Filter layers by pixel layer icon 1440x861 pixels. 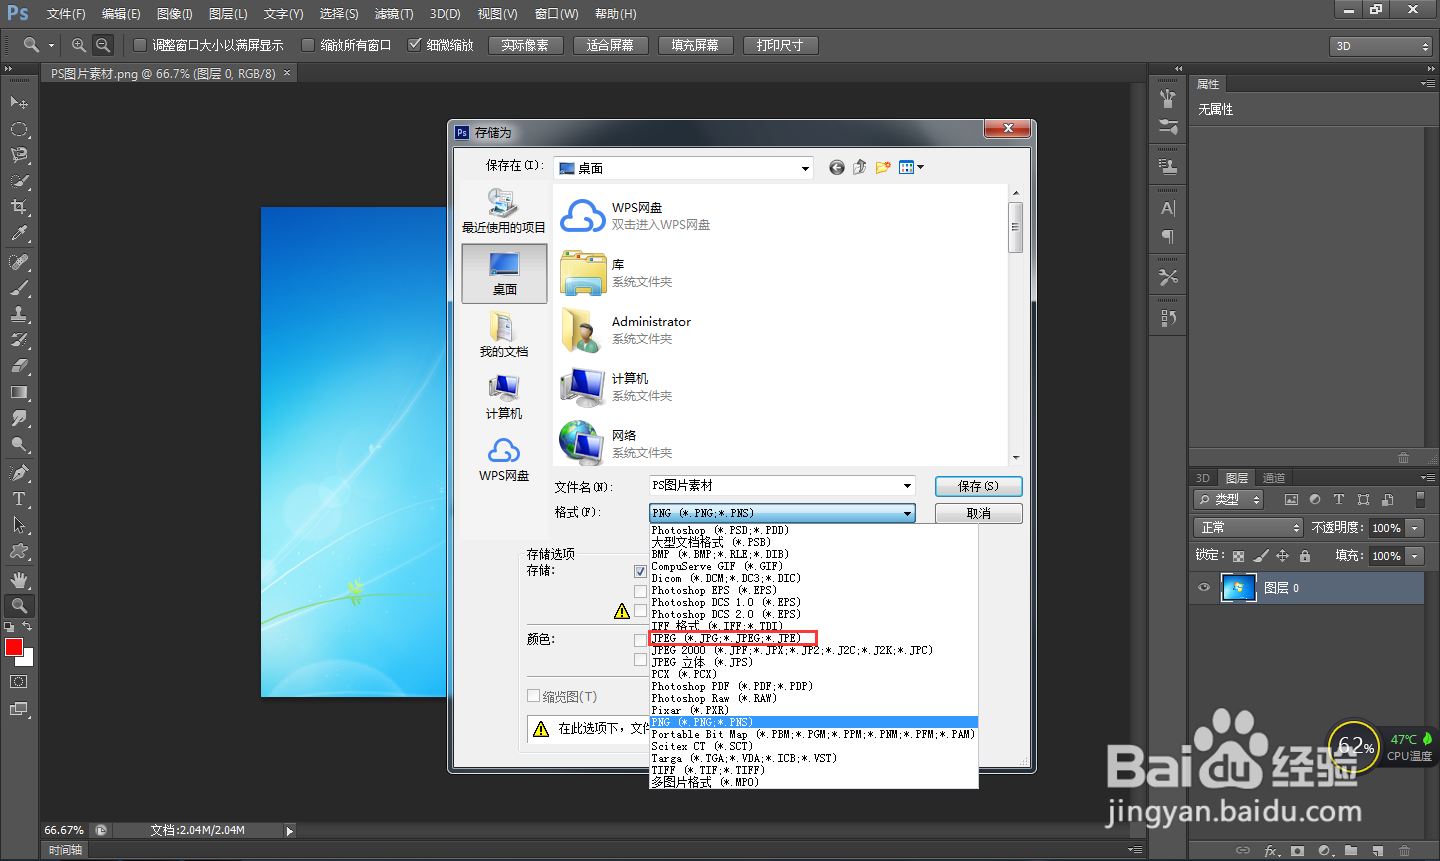click(x=1291, y=499)
